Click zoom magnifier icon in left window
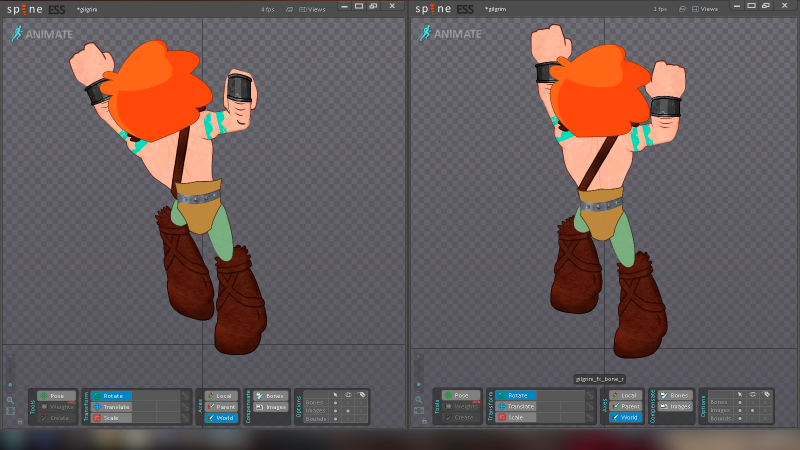Image resolution: width=800 pixels, height=450 pixels. (10, 401)
